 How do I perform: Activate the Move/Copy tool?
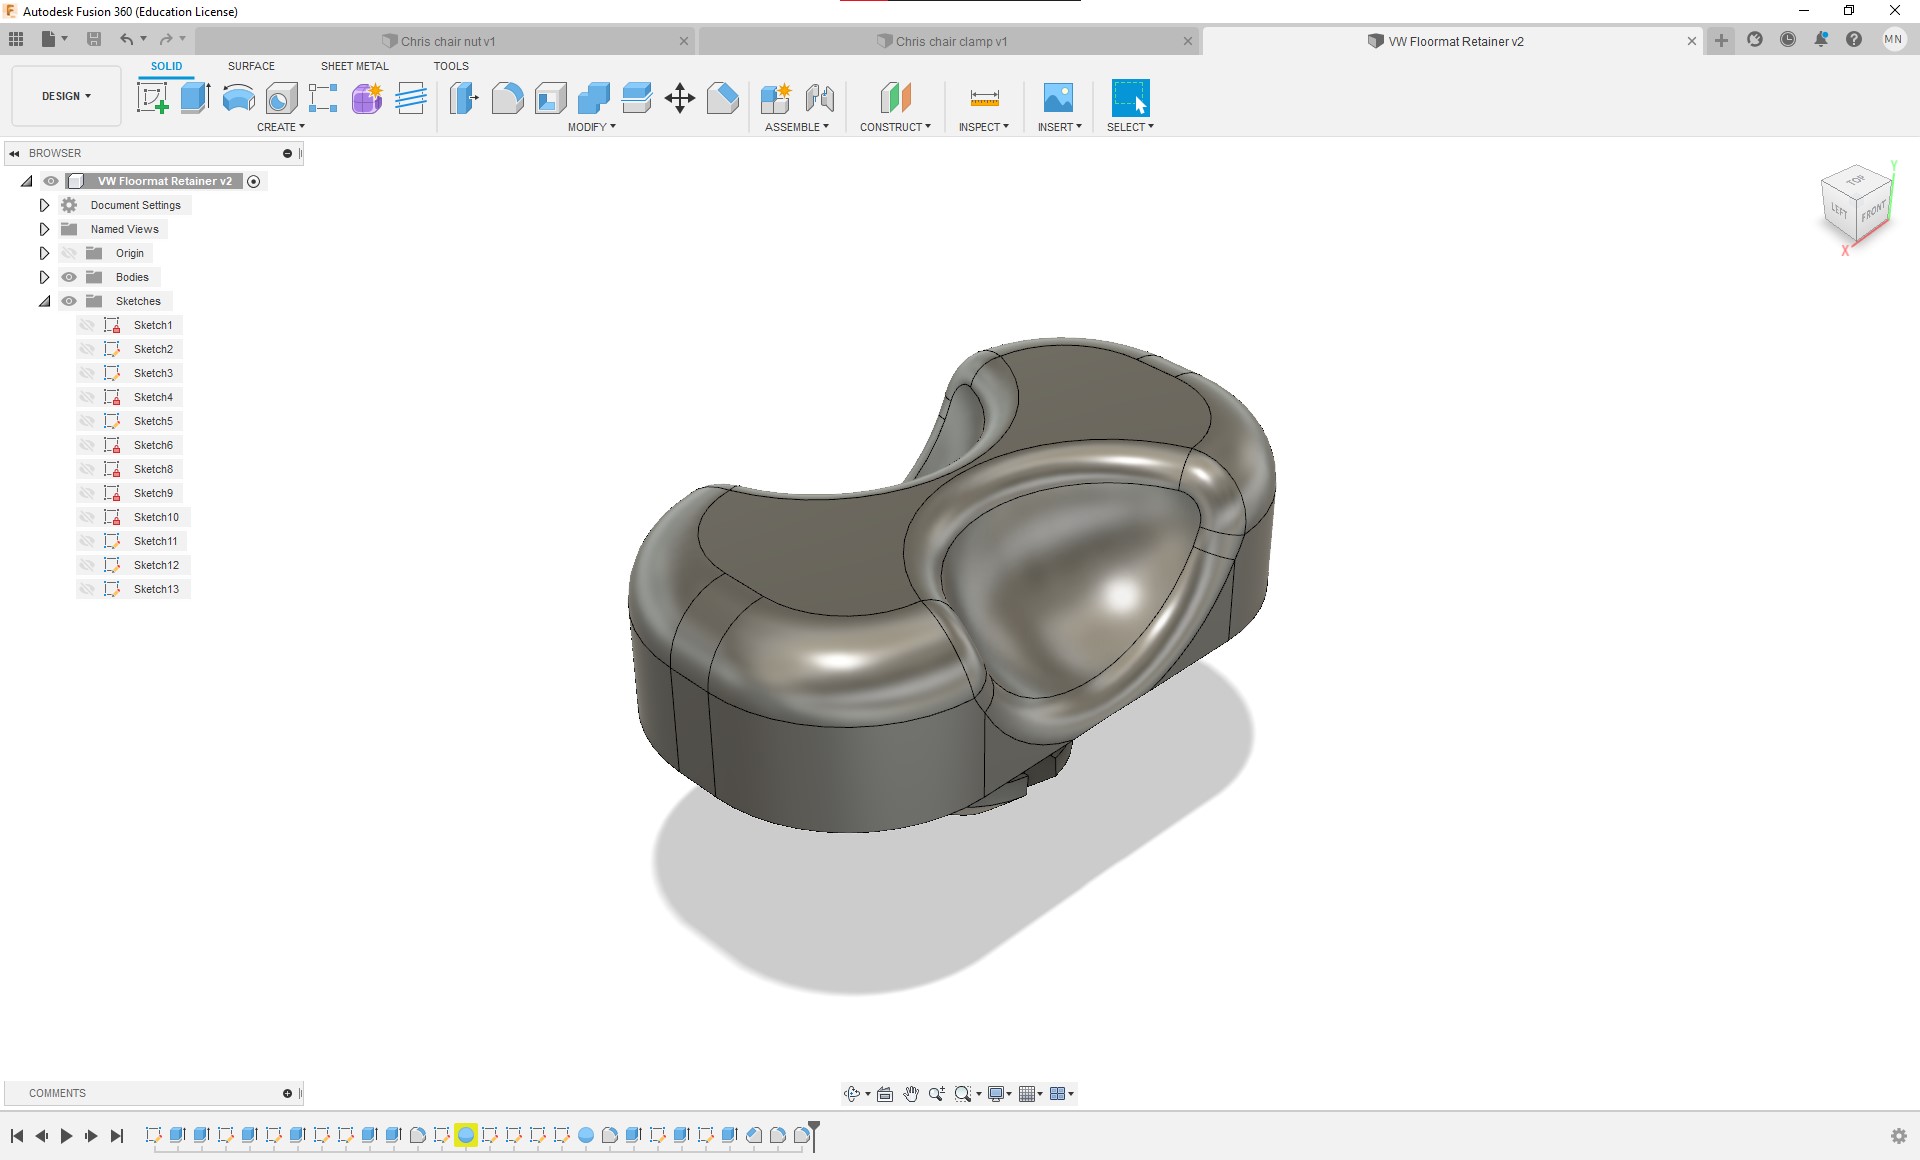pos(681,98)
